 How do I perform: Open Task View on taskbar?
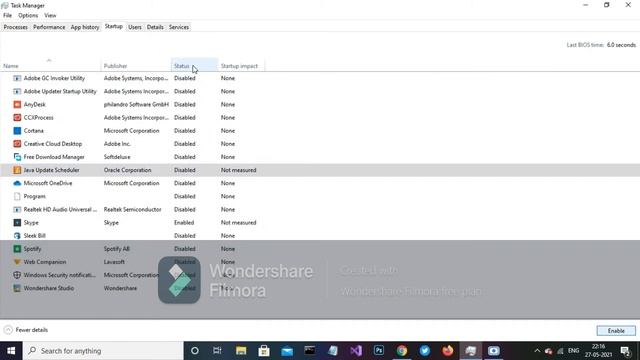click(217, 351)
